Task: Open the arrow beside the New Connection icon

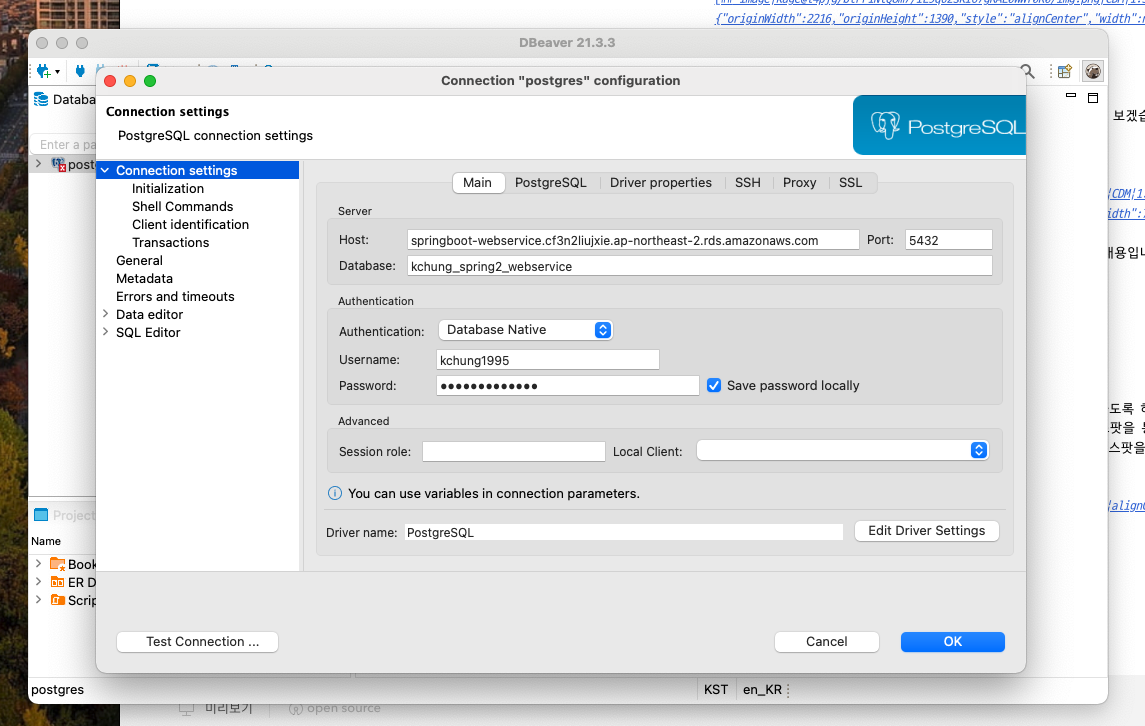Action: [x=57, y=72]
